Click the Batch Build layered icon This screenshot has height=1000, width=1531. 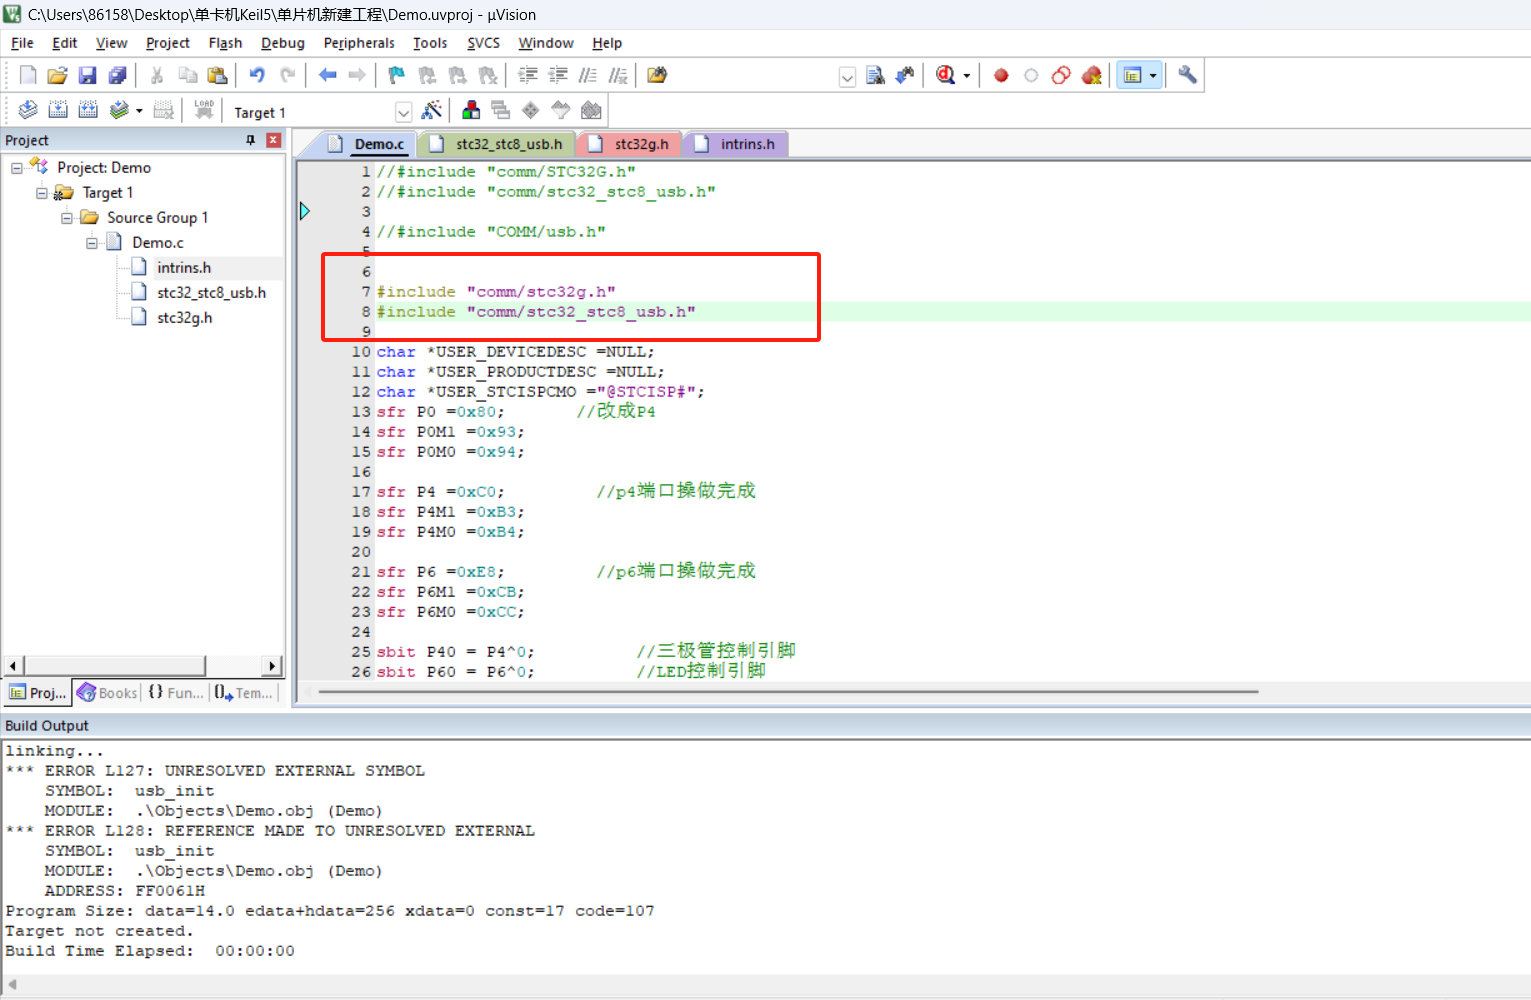pyautogui.click(x=119, y=110)
